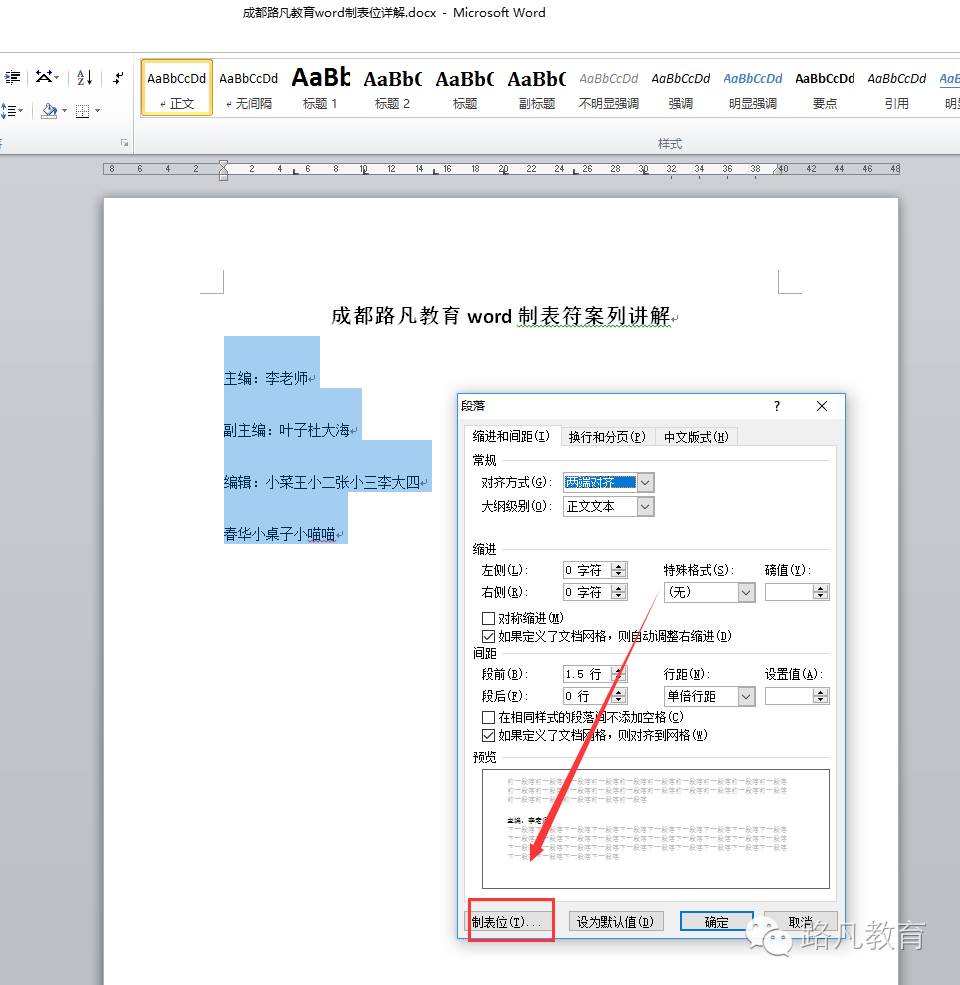
Task: Adjust the 设置值 line spacing value stepper
Action: [821, 697]
